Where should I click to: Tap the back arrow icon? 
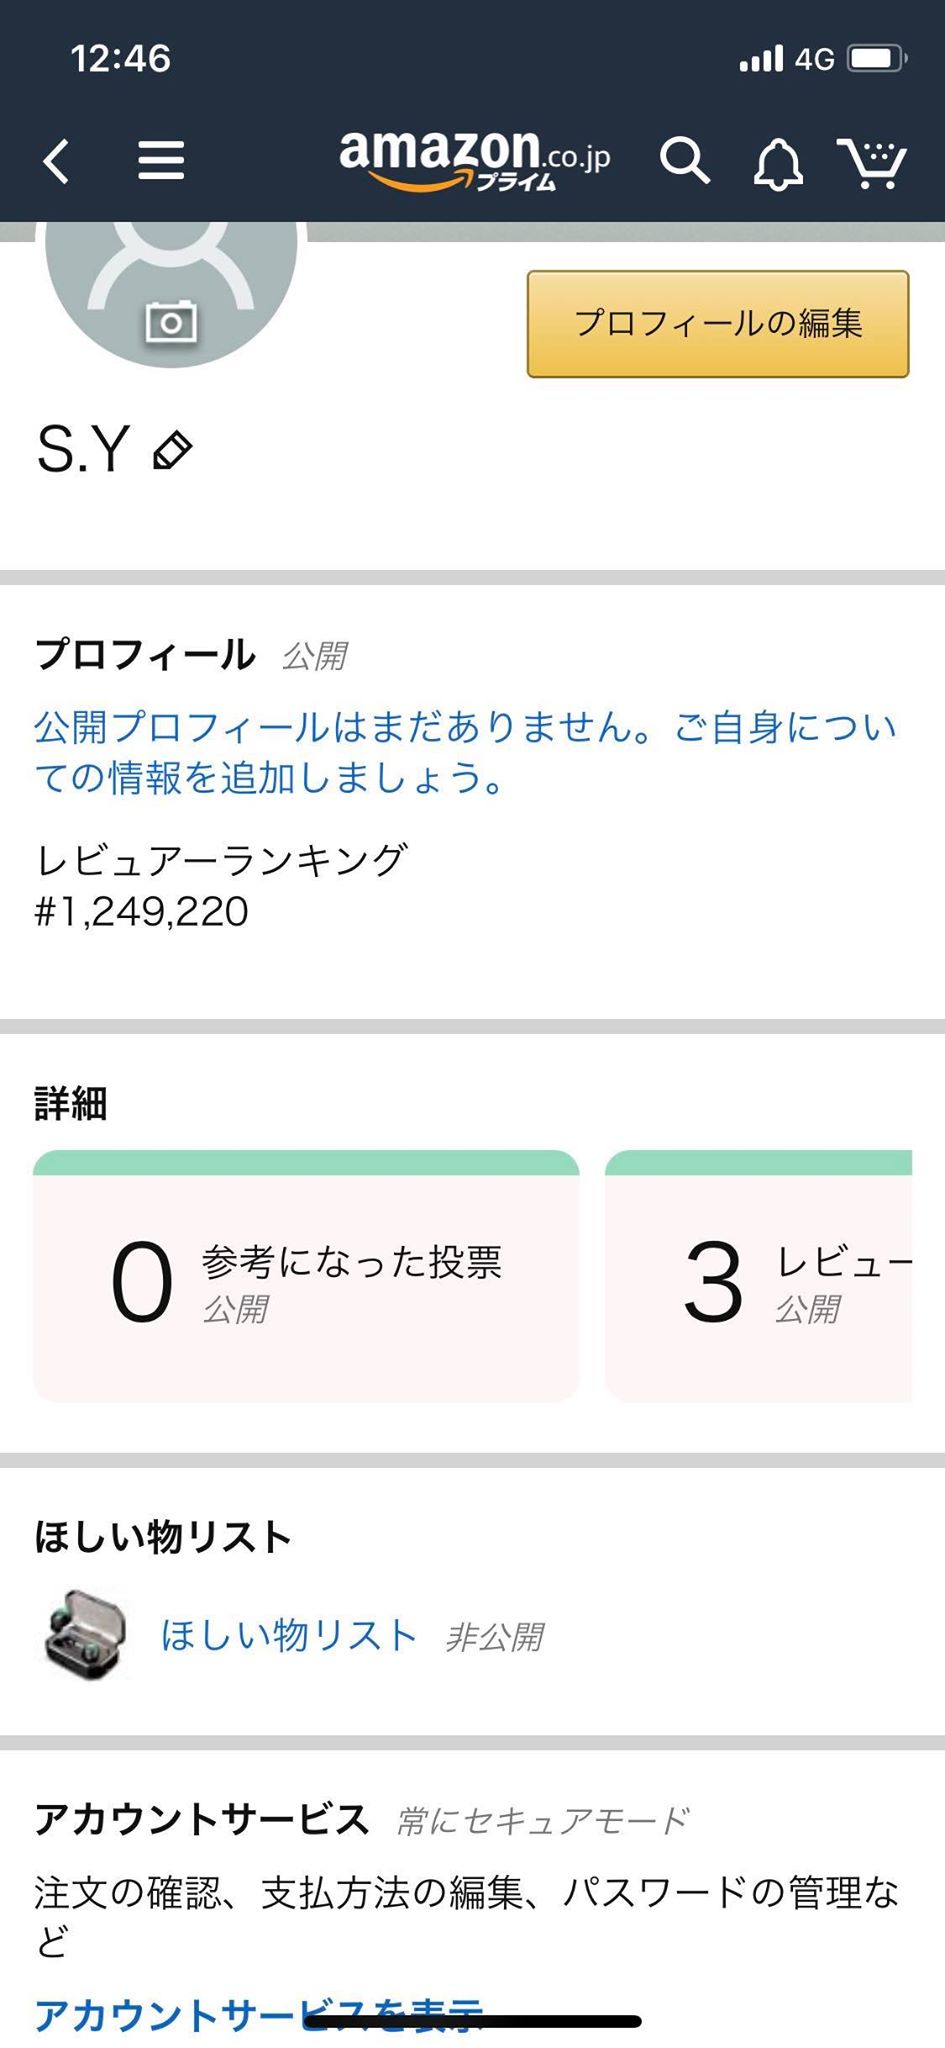tap(57, 161)
